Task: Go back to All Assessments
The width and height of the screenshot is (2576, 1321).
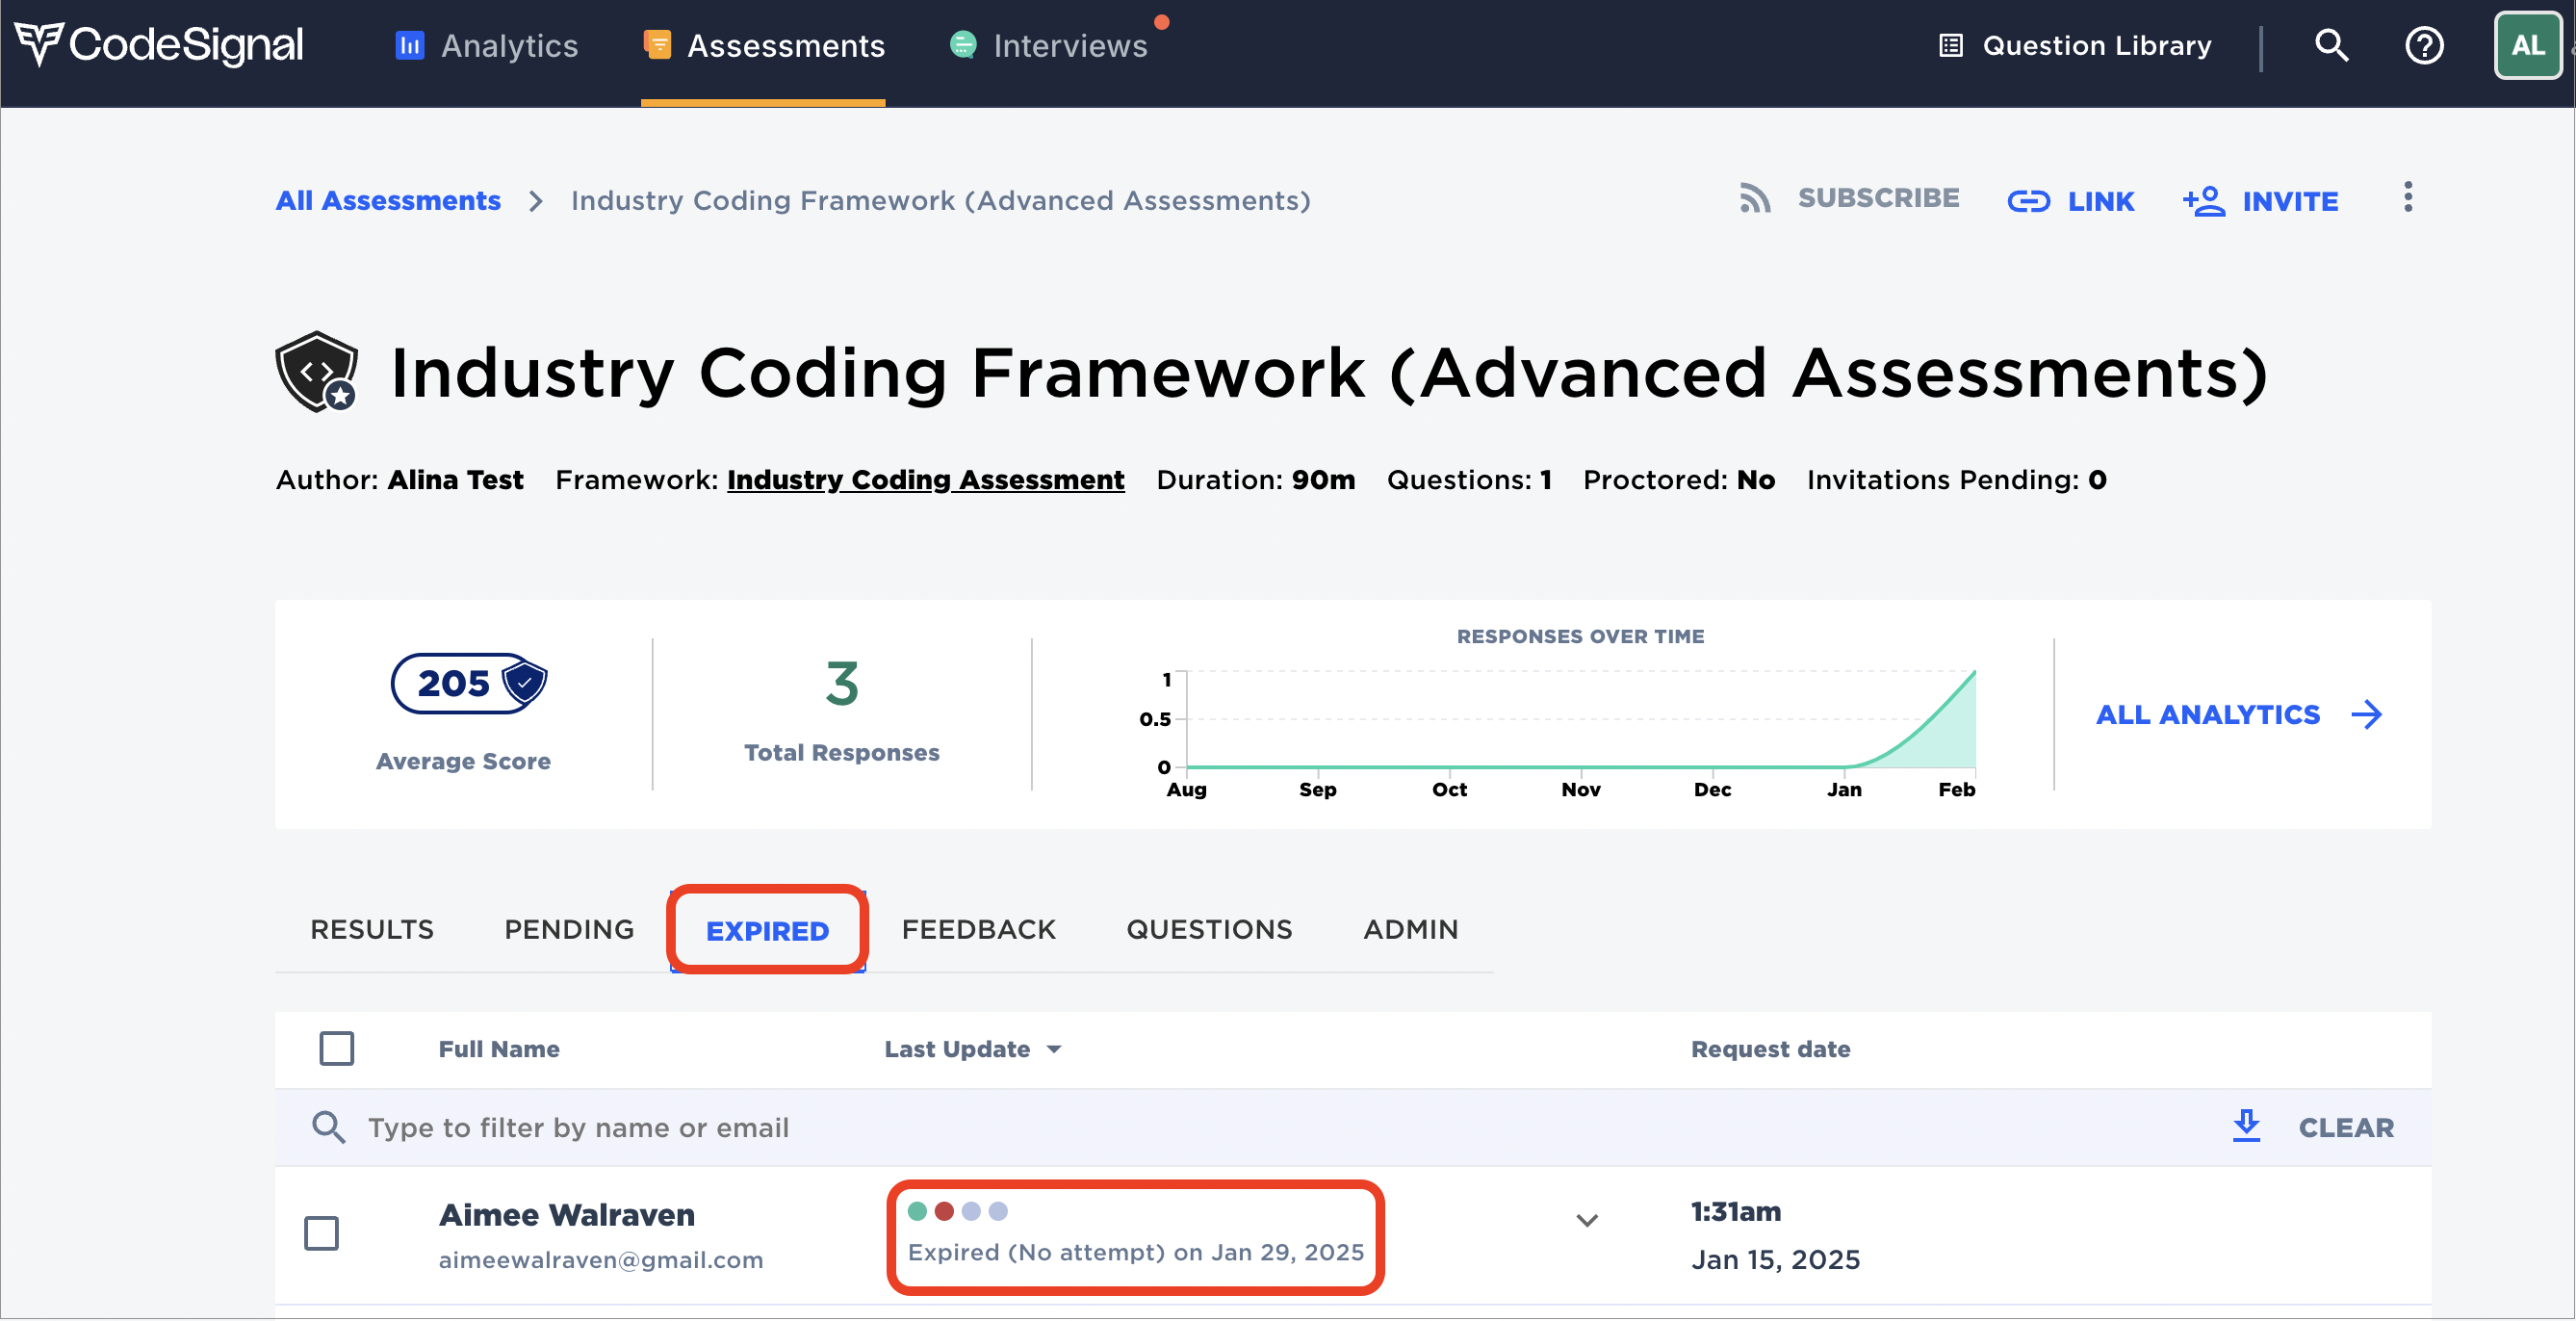Action: coord(388,201)
